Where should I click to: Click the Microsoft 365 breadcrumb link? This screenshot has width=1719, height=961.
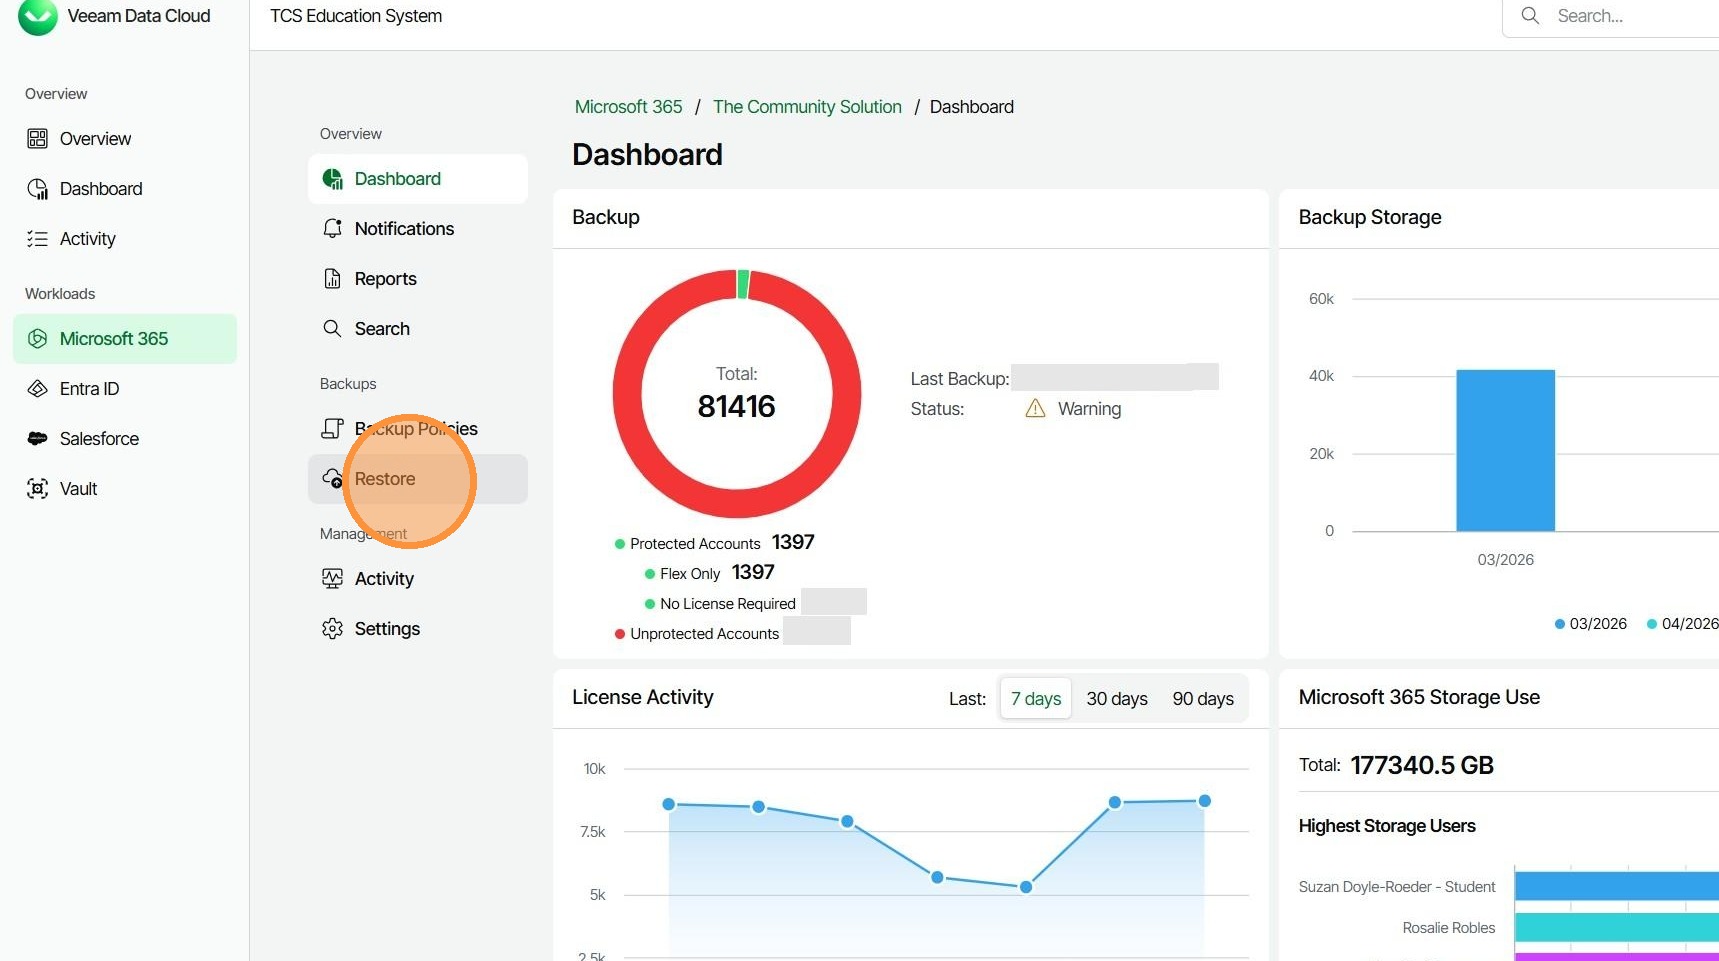point(628,107)
